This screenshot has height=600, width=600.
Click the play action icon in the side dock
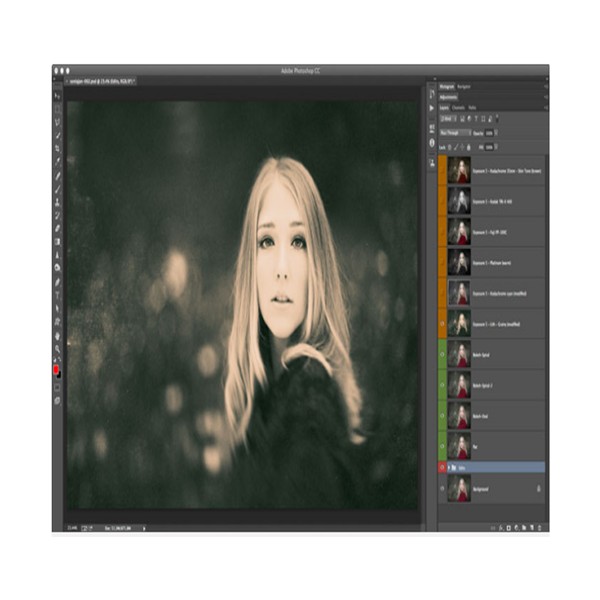click(432, 106)
